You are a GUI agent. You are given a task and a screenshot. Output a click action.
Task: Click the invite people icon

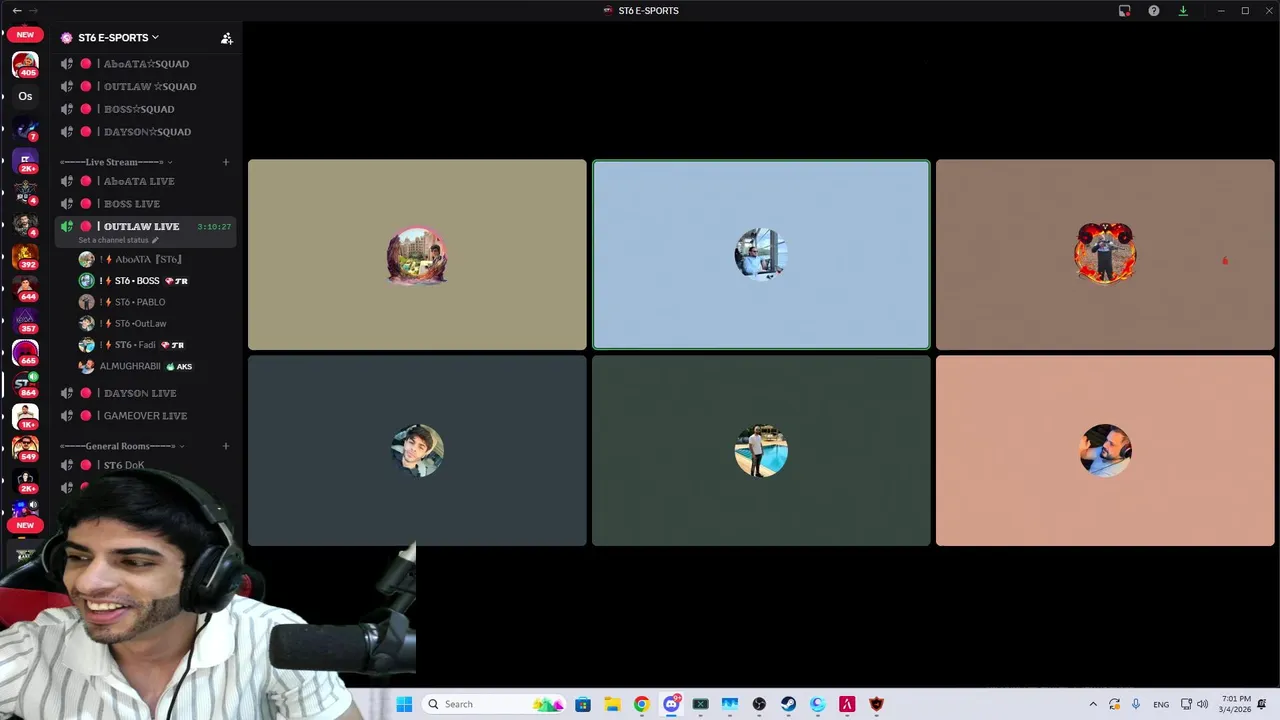point(227,38)
